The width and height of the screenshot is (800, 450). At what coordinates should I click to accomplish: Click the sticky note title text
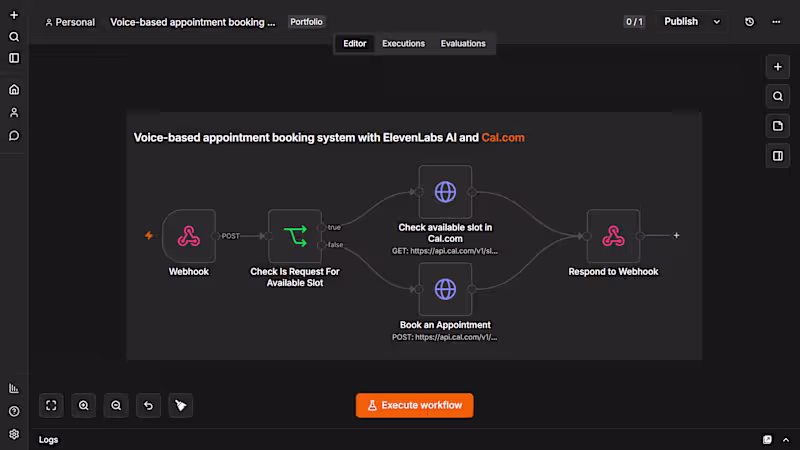(x=329, y=137)
